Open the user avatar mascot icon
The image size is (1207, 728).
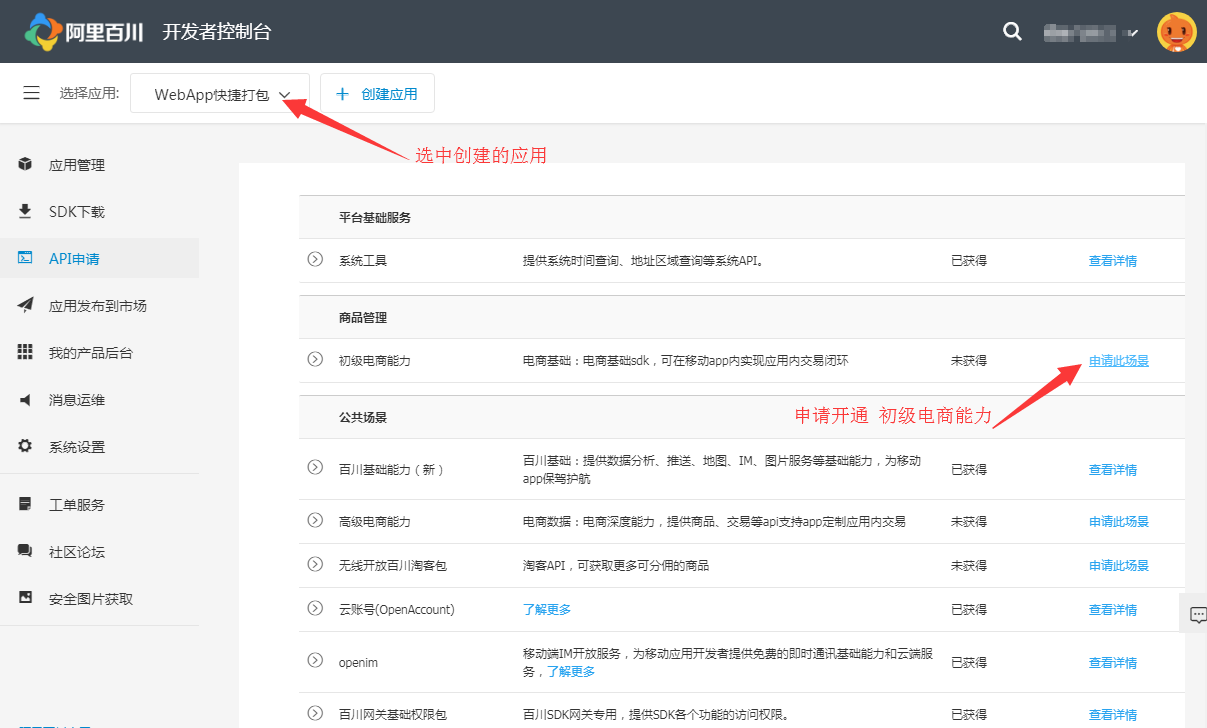click(x=1176, y=32)
